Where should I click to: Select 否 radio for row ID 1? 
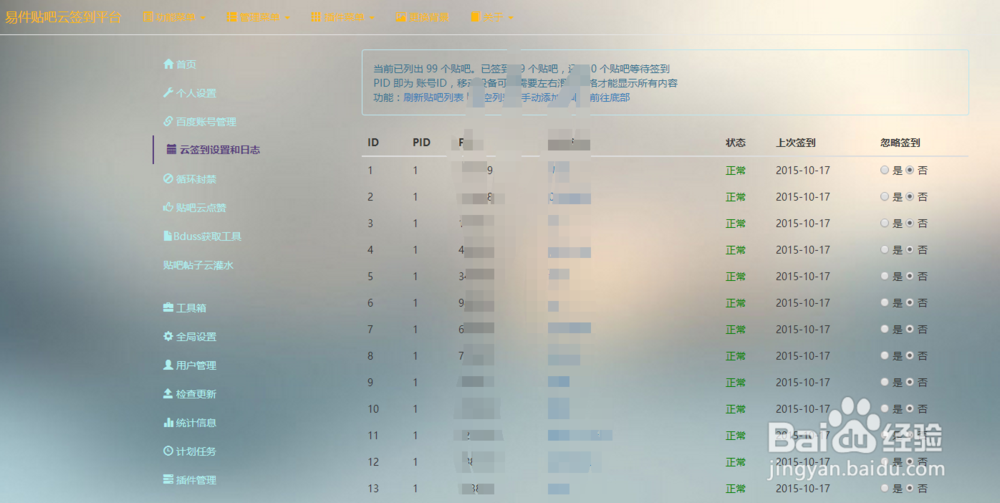point(909,170)
